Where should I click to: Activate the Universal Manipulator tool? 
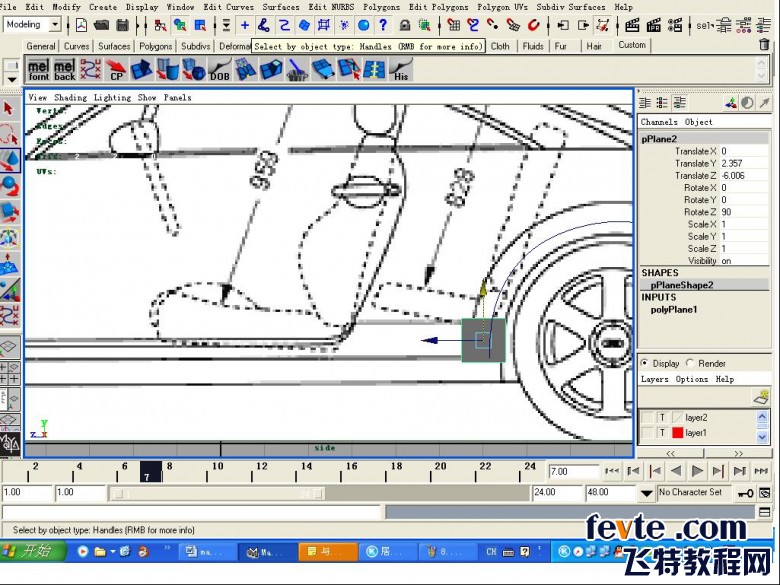9,239
